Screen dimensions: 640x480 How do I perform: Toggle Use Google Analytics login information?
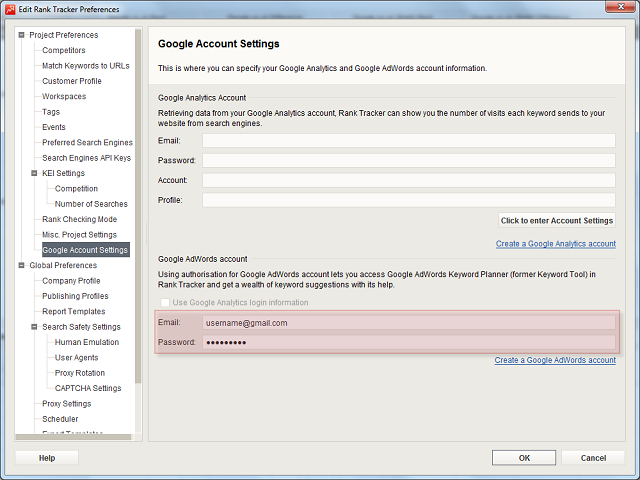tap(165, 302)
